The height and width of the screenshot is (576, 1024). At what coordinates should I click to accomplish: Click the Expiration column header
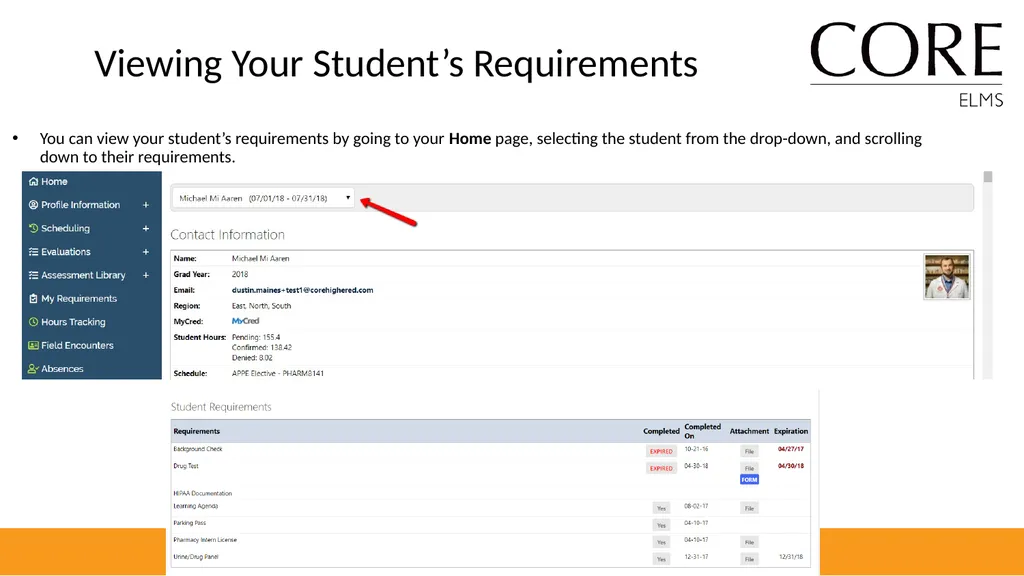(x=791, y=431)
